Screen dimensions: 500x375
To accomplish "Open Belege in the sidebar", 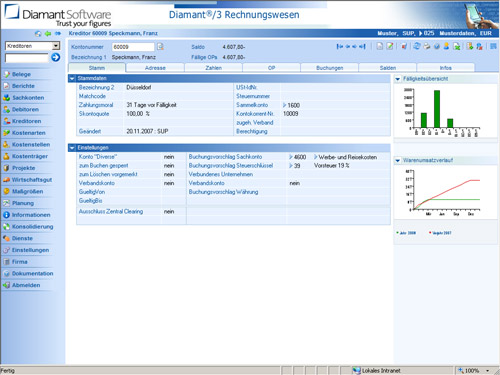I will point(21,74).
